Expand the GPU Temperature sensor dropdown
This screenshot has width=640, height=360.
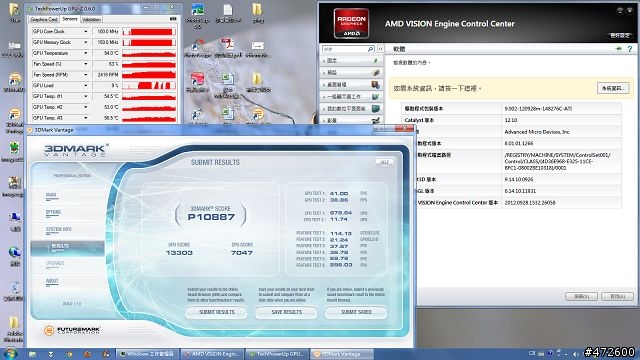click(86, 53)
